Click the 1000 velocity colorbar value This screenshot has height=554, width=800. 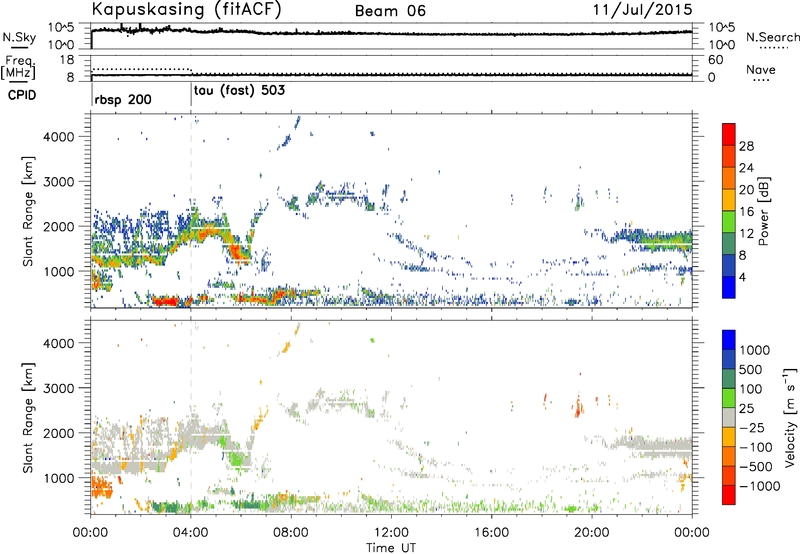pyautogui.click(x=755, y=350)
